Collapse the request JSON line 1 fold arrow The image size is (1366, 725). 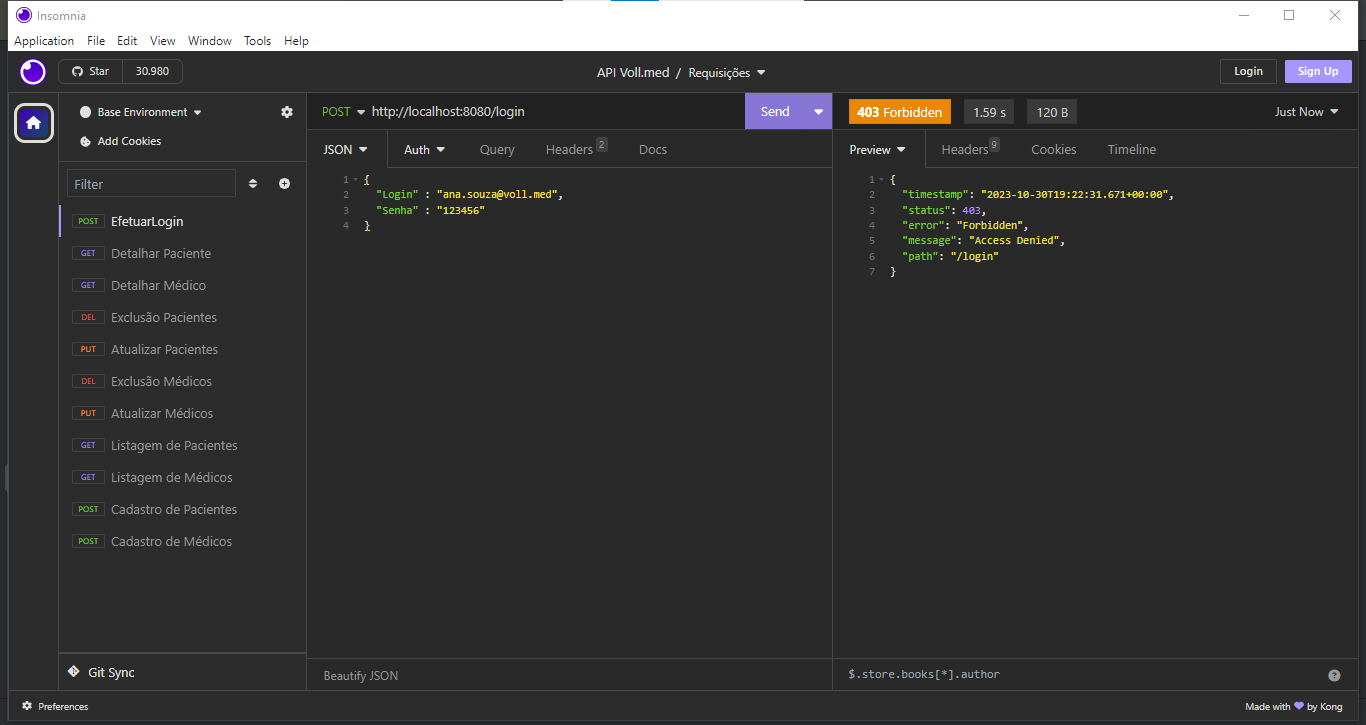355,180
